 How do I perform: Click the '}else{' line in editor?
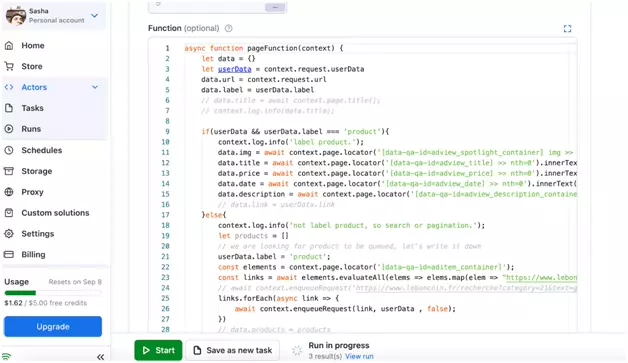point(213,215)
